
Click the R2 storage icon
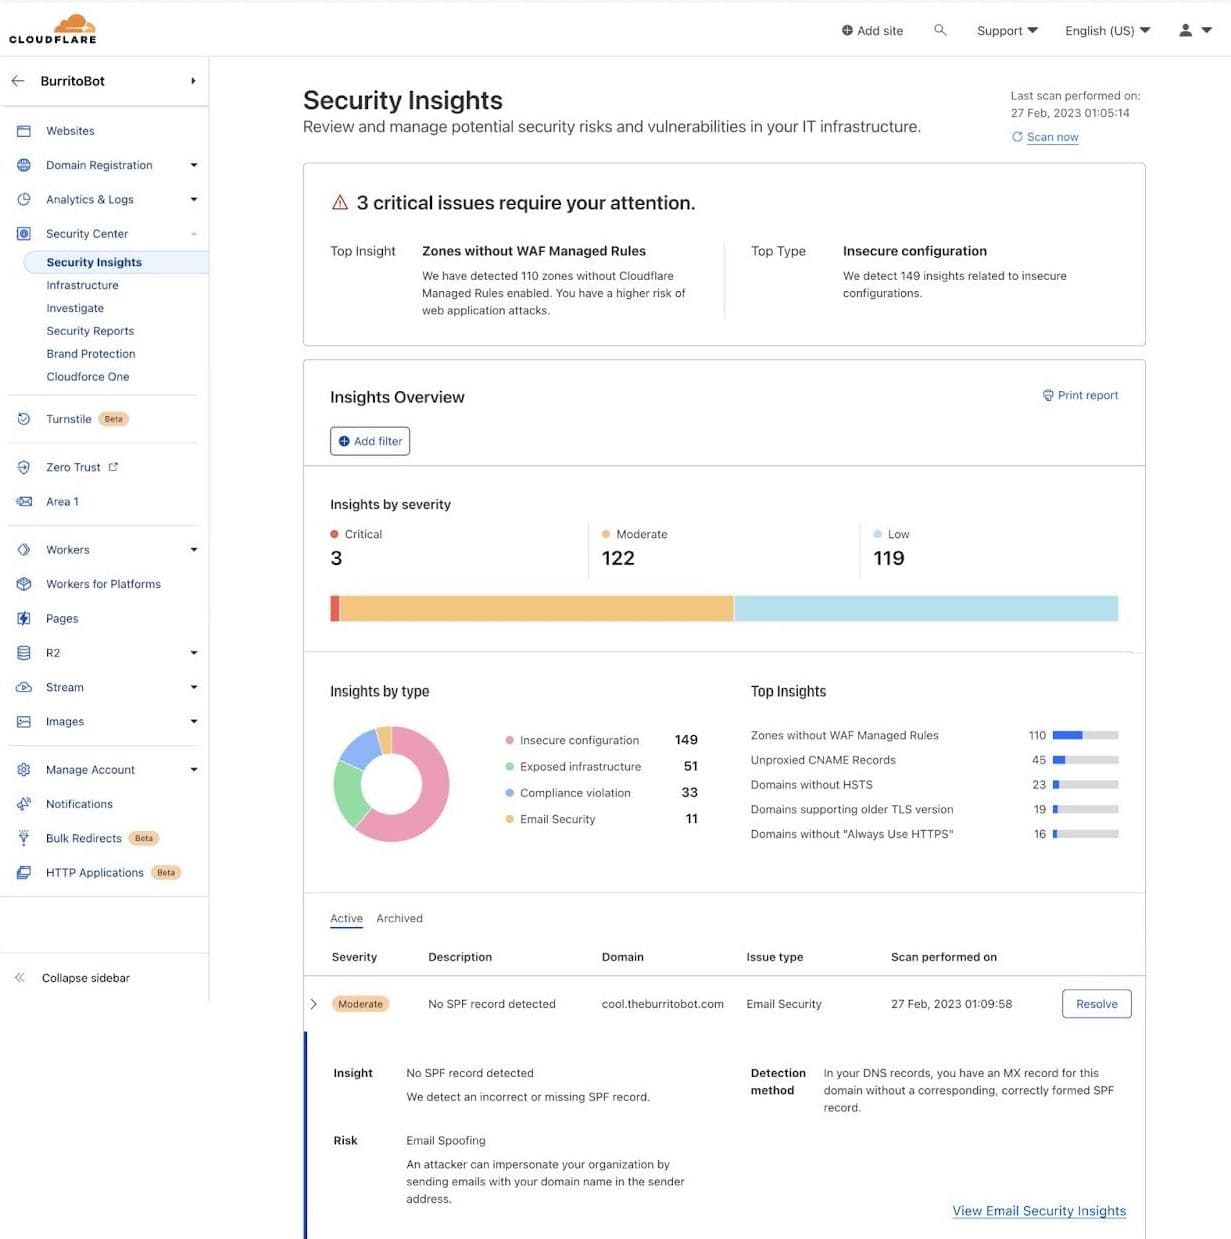point(24,653)
